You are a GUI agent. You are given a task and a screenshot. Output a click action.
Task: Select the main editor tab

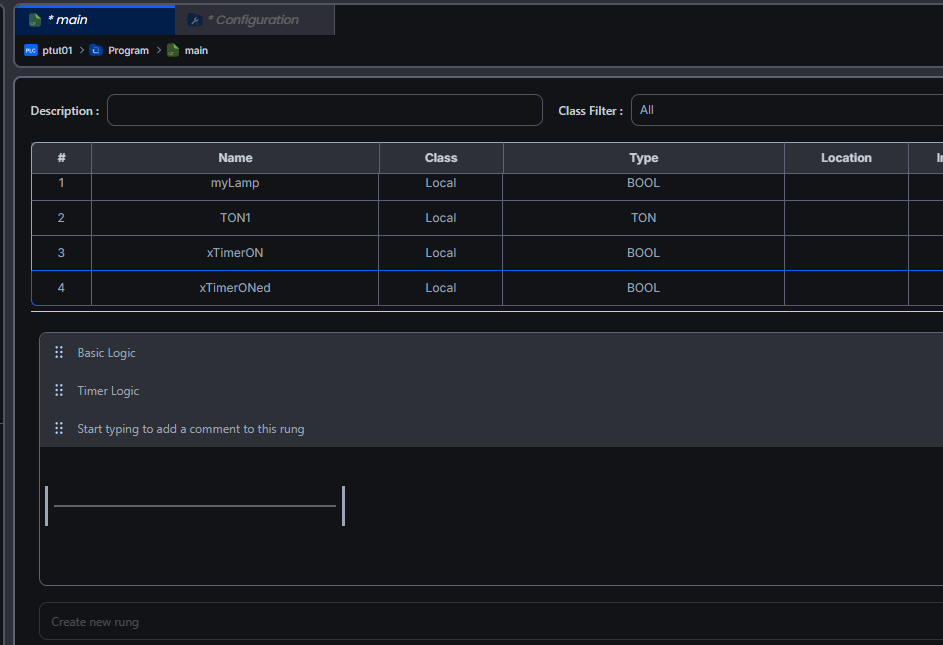click(72, 20)
